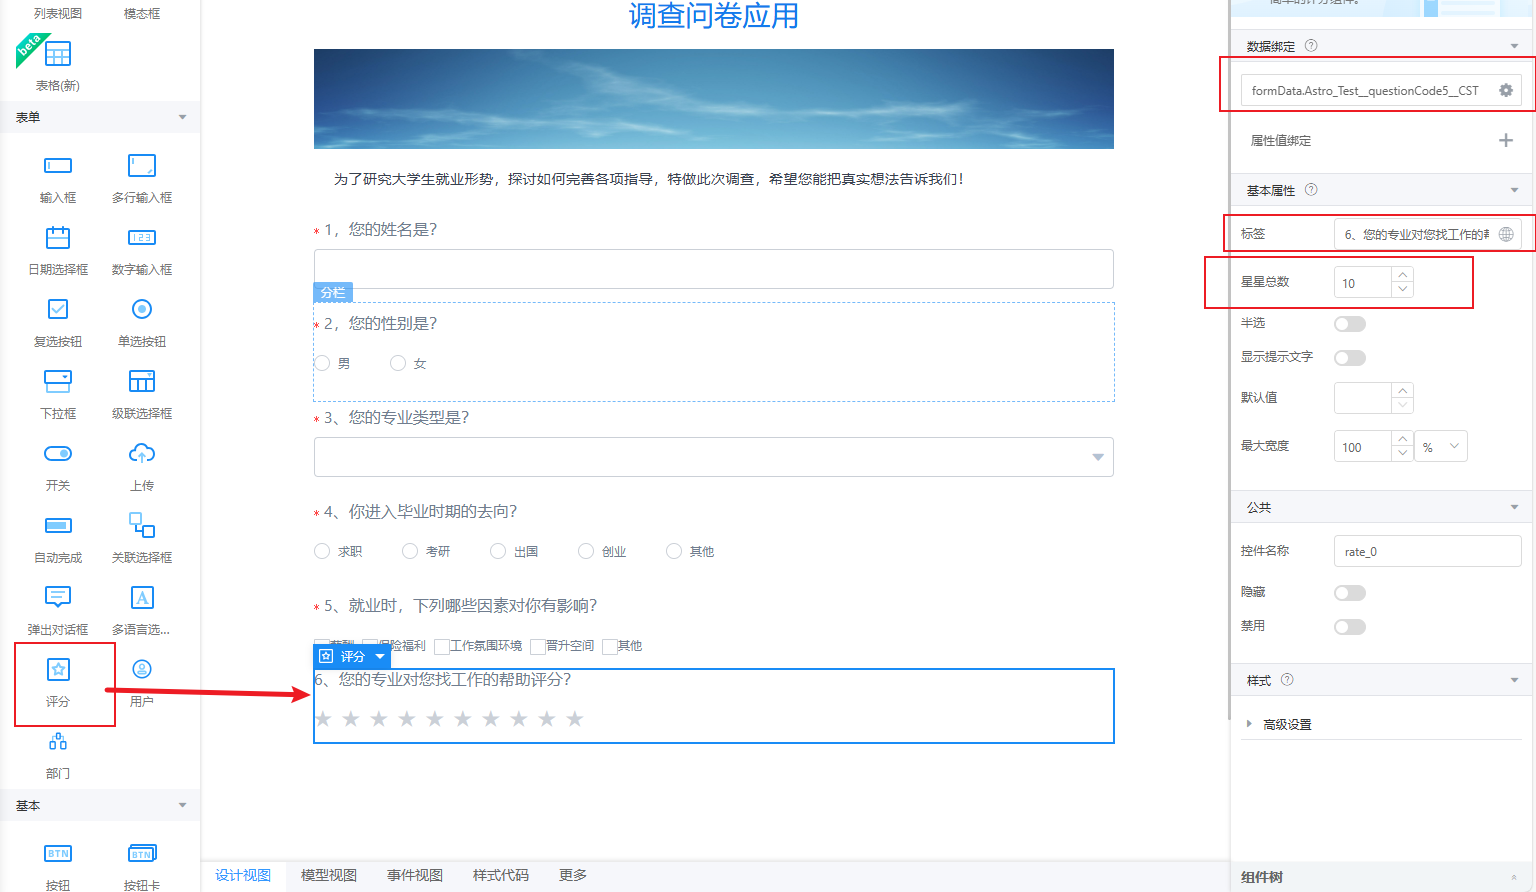
Task: Open the 最大宽度 unit dropdown
Action: (x=1441, y=446)
